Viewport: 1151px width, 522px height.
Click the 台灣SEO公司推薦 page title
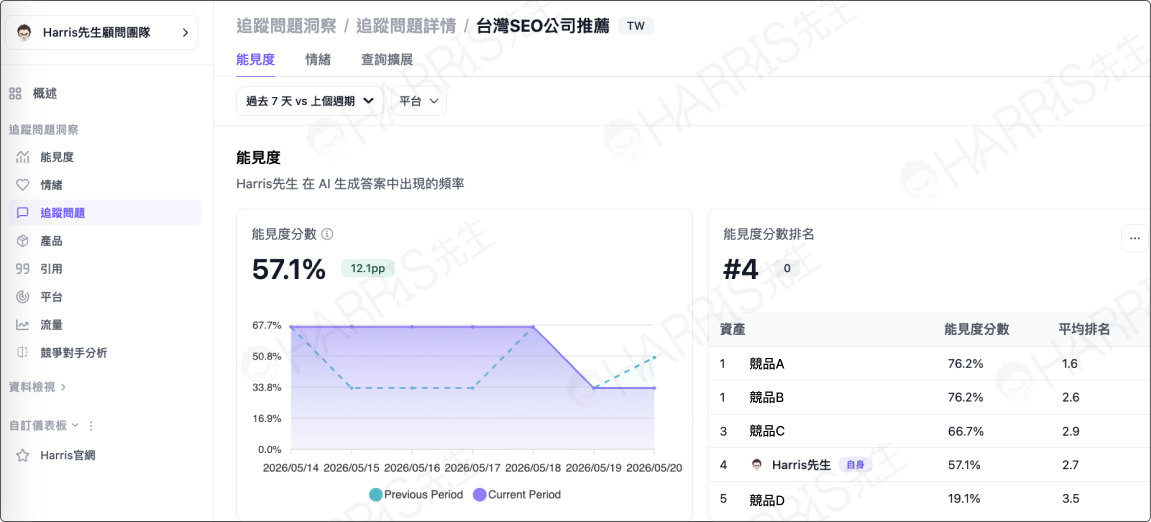pyautogui.click(x=542, y=26)
